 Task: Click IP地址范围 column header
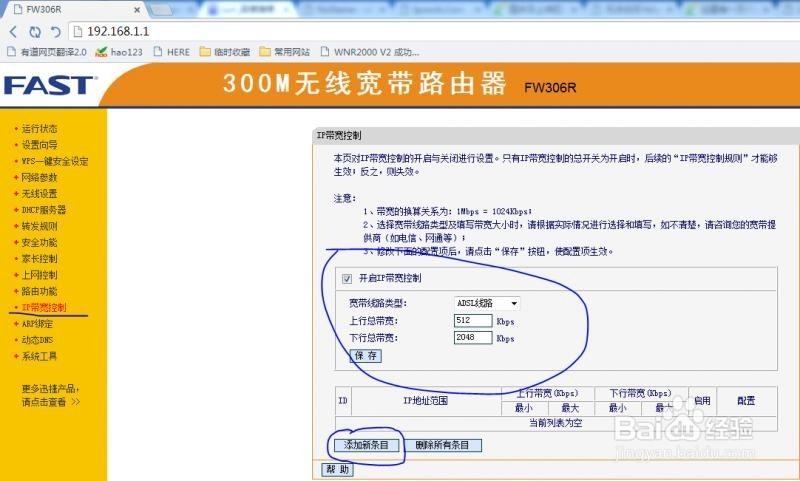pos(426,400)
